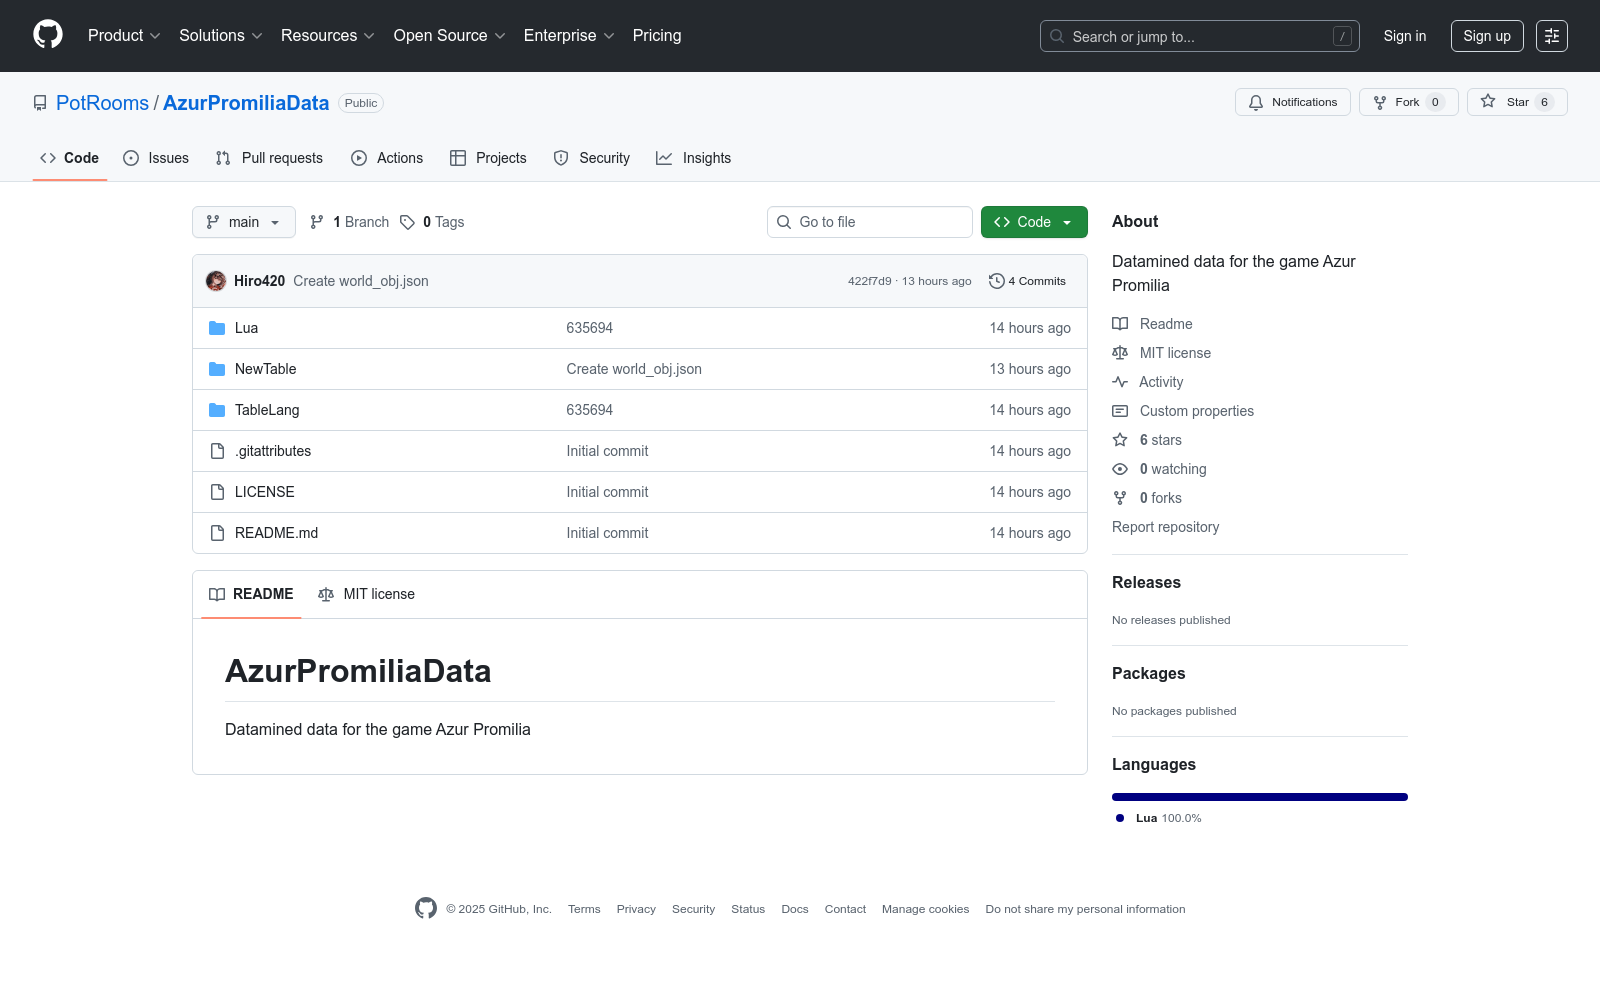Open the Create world_obj.json commit message link
The image size is (1600, 1000).
[361, 281]
